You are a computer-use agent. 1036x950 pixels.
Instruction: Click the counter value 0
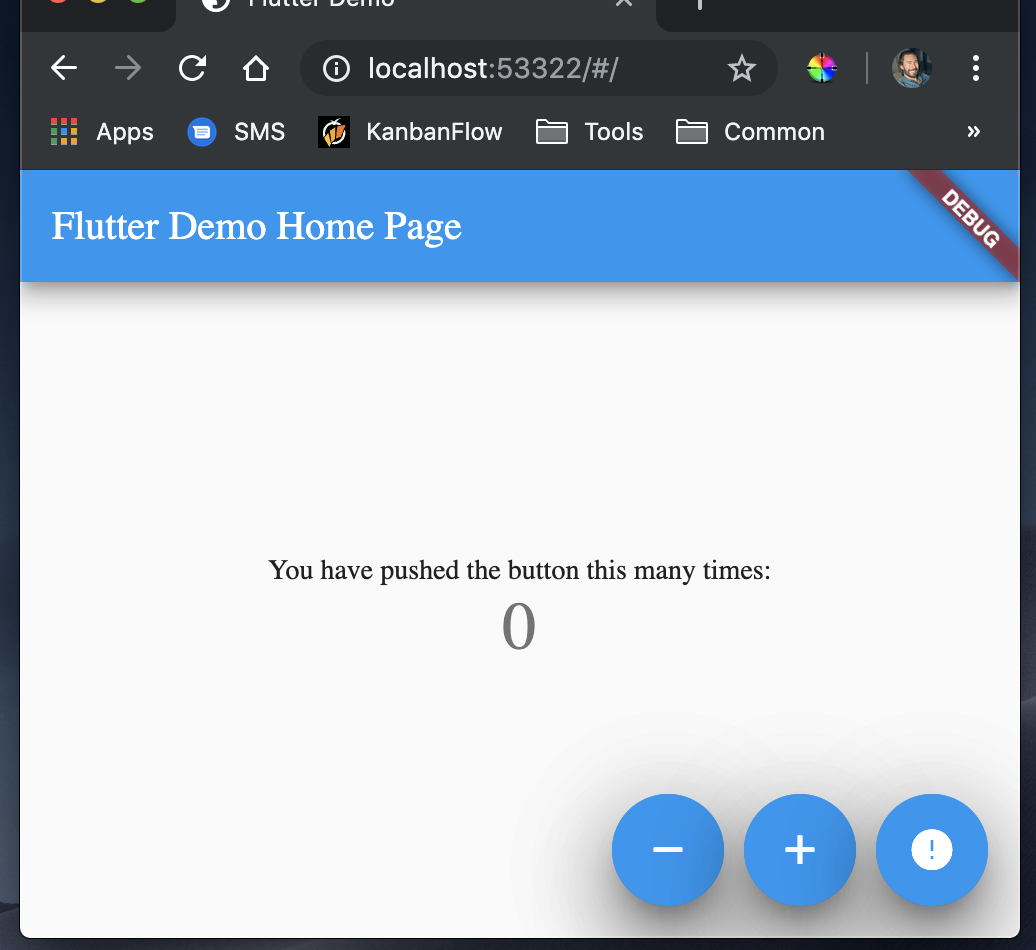[519, 626]
